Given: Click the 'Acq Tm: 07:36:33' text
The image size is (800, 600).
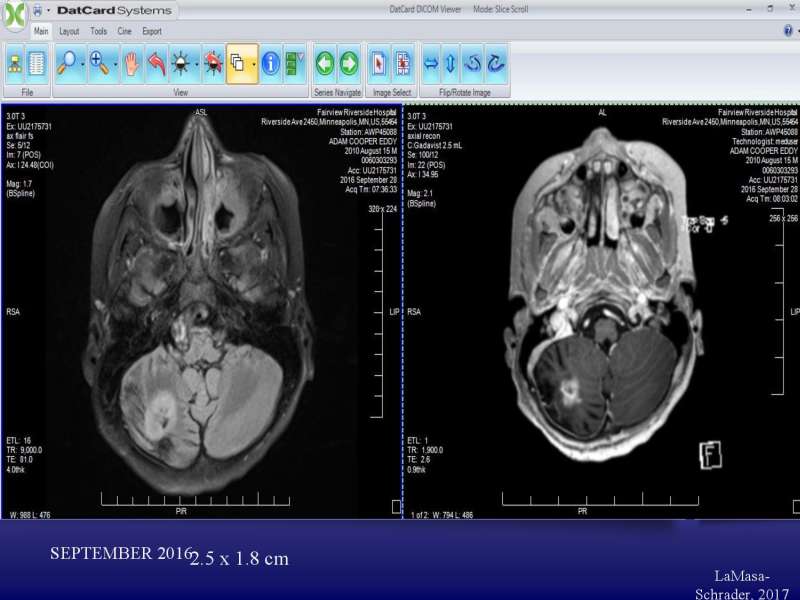Looking at the screenshot, I should (x=371, y=189).
